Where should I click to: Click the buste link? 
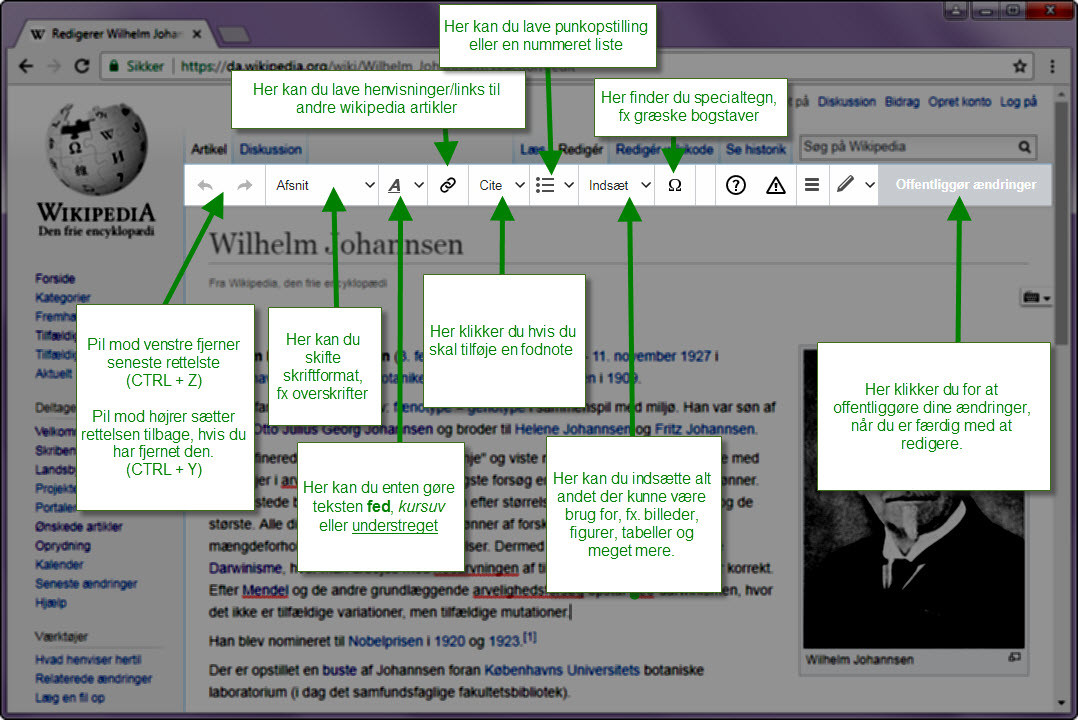(x=340, y=670)
